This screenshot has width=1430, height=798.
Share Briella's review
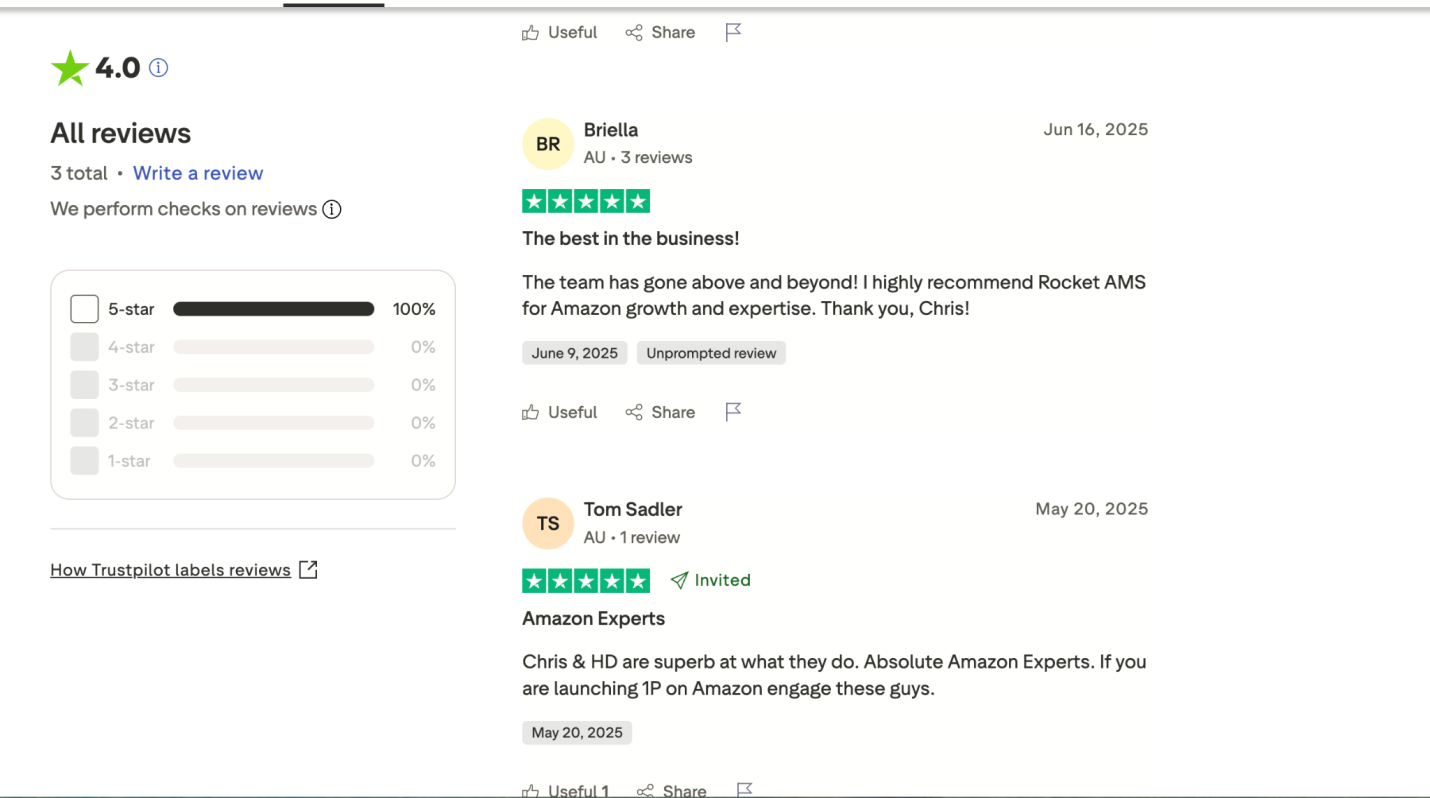[660, 412]
